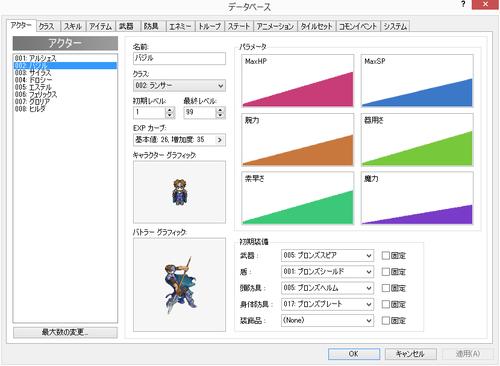Open the スキル tab
This screenshot has height=366, width=500.
point(73,26)
